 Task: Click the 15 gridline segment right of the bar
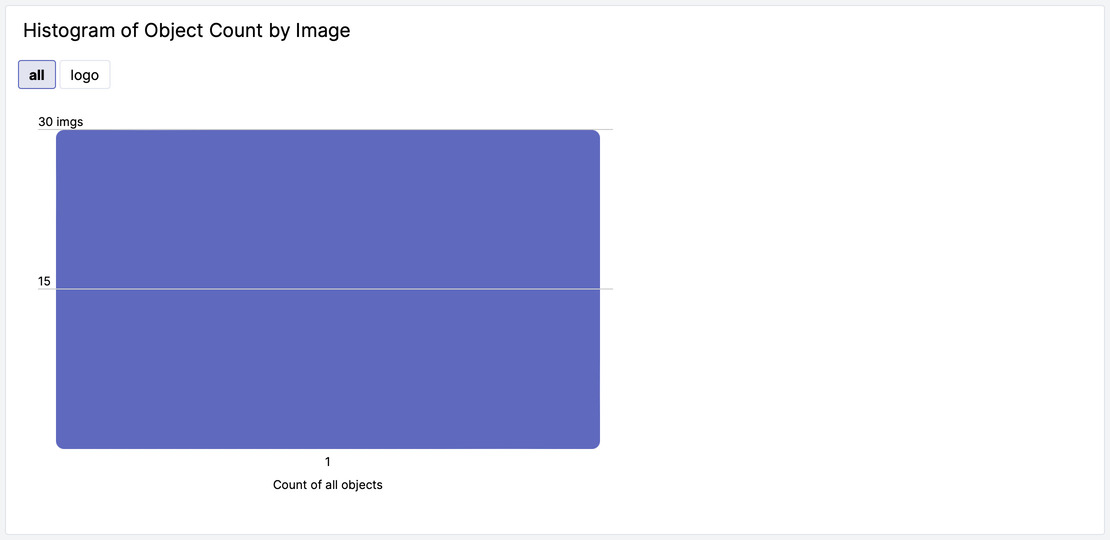coord(607,289)
